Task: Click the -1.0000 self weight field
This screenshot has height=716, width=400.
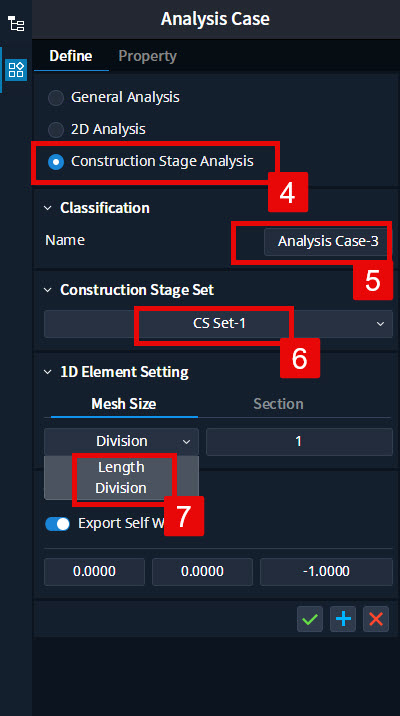Action: coord(326,572)
